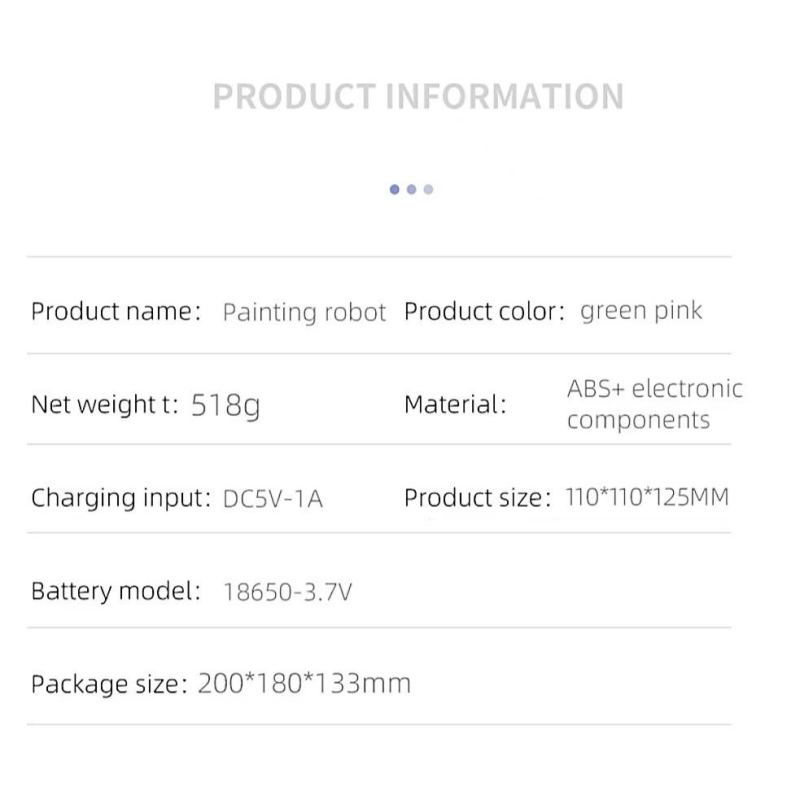Click the 18650-3.7V battery value
This screenshot has width=800, height=800.
(x=287, y=592)
